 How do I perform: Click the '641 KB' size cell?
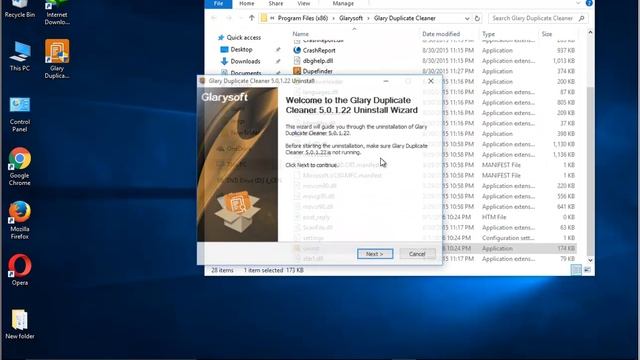(566, 207)
